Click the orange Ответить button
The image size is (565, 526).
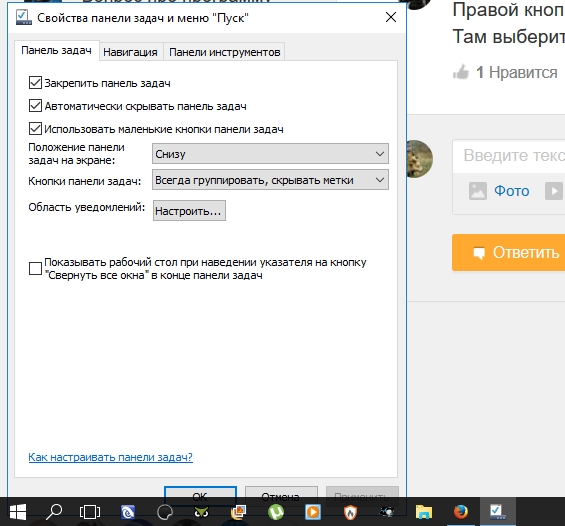coord(508,253)
